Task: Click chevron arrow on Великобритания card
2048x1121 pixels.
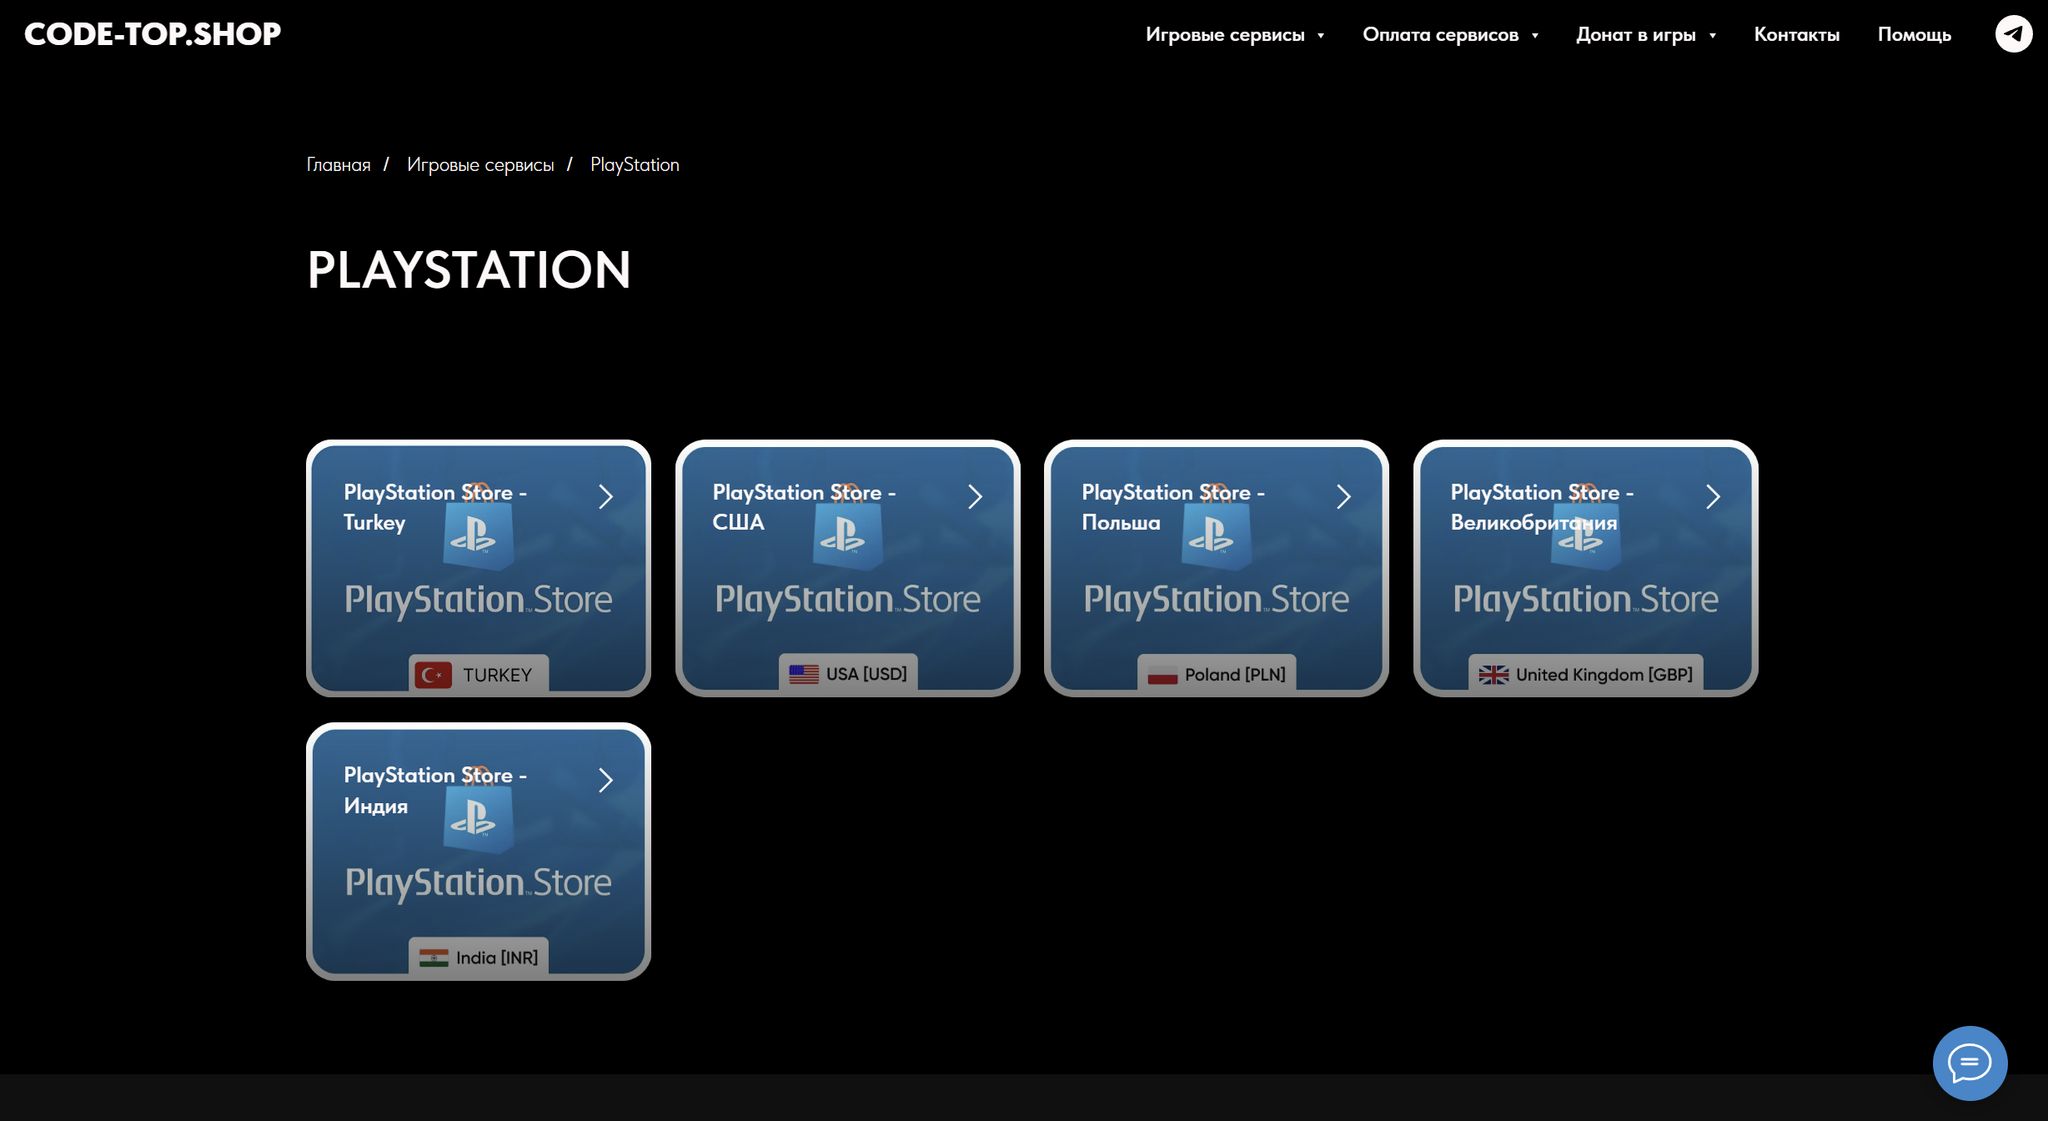Action: pos(1713,497)
